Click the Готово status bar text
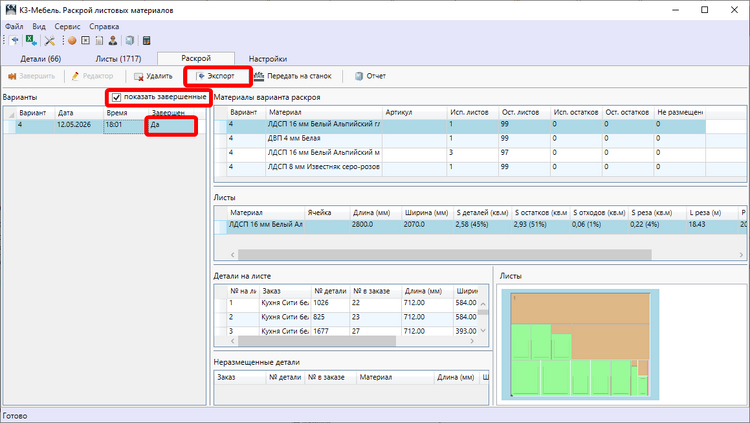Screen dimensions: 750x423 (15, 416)
